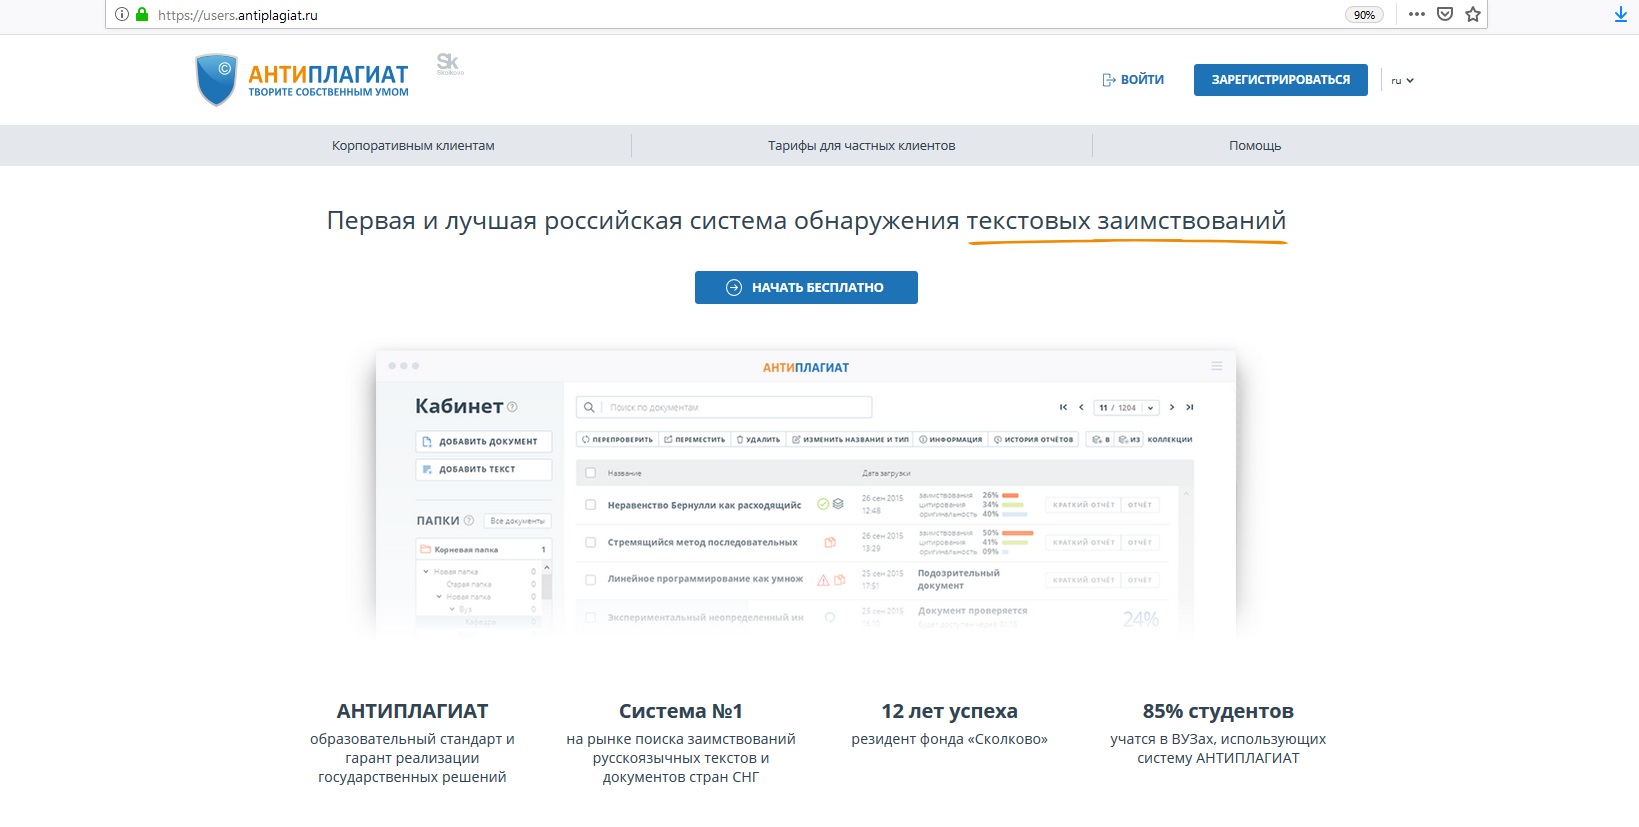This screenshot has height=827, width=1639.
Task: Collapse the first Новая папка tree node
Action: pyautogui.click(x=426, y=572)
